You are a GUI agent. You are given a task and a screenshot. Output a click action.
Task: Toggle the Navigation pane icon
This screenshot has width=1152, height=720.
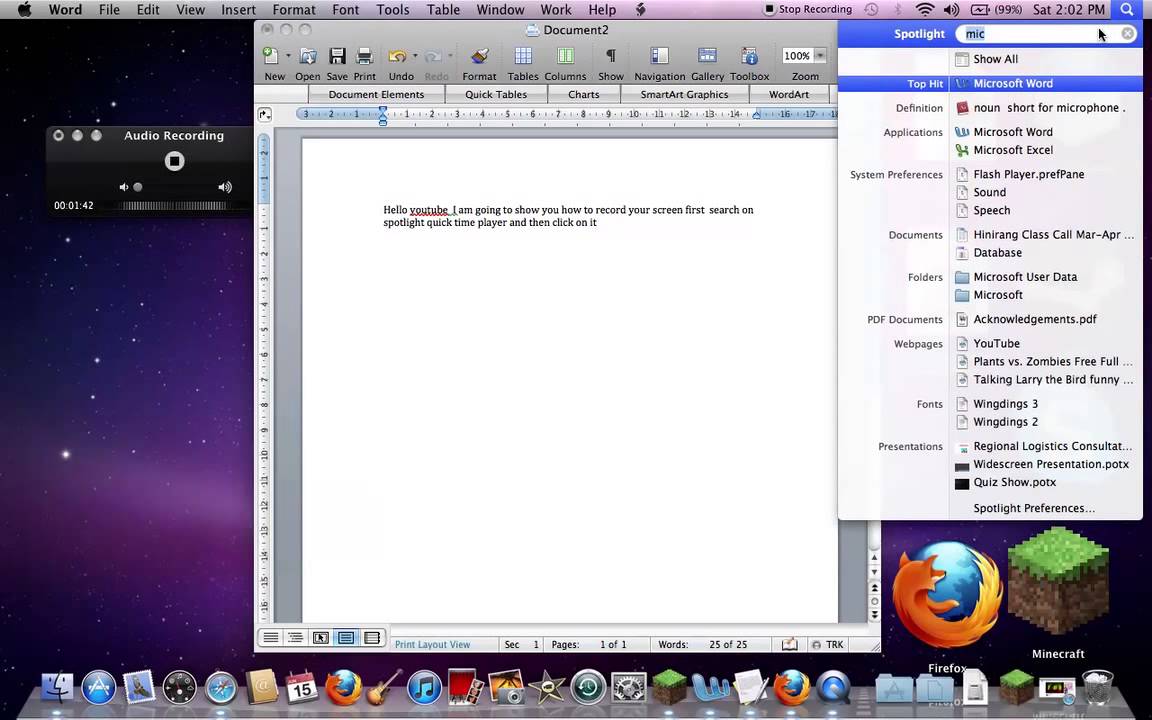660,57
